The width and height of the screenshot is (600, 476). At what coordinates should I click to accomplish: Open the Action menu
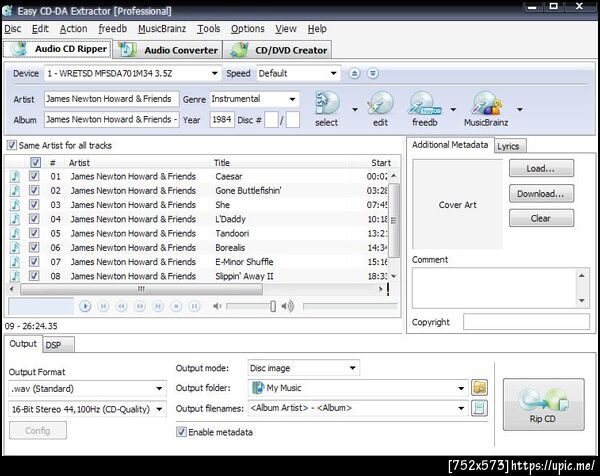[x=73, y=29]
